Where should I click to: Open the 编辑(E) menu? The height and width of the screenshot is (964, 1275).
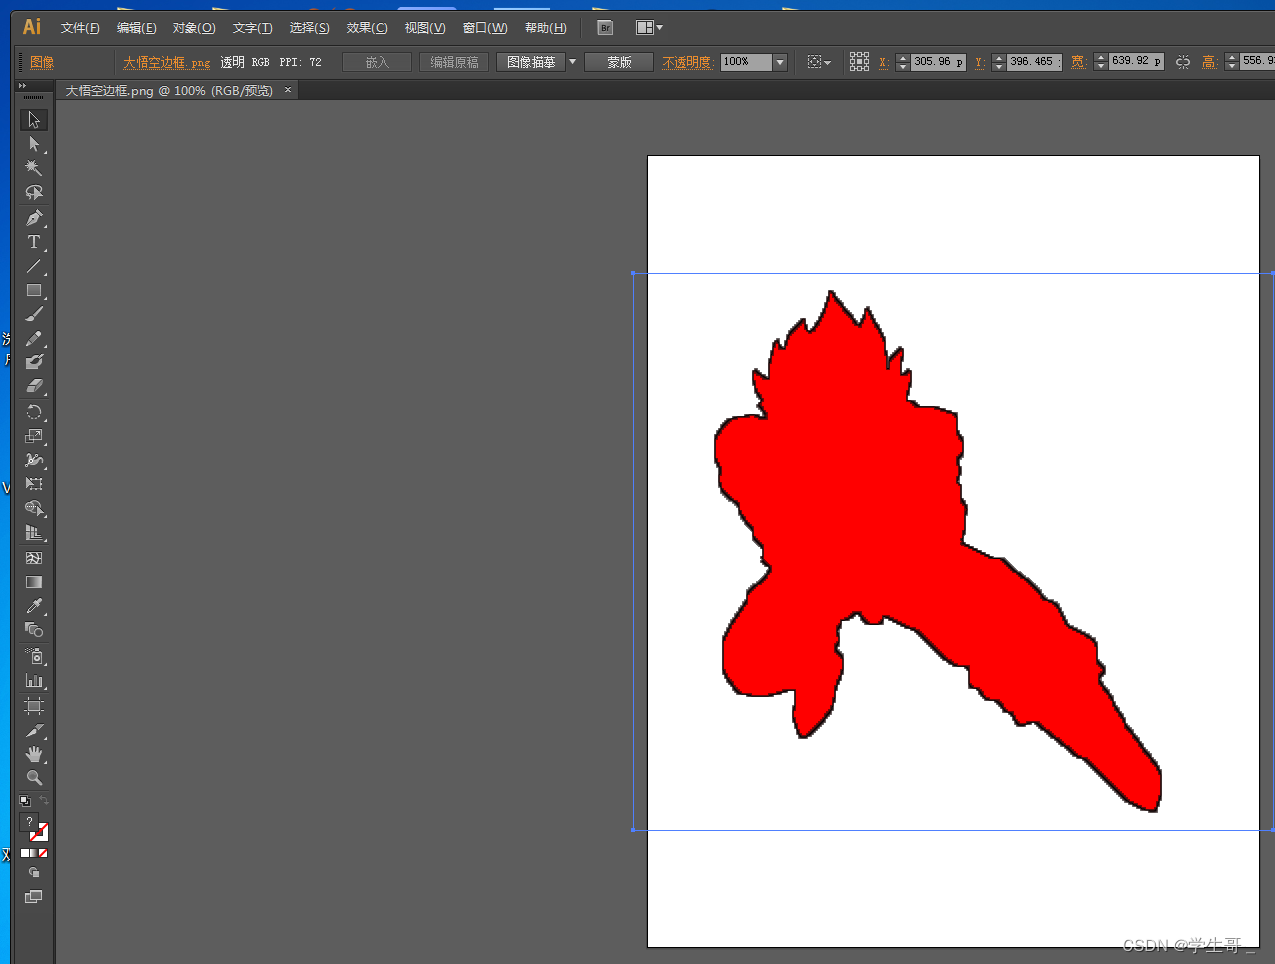[x=137, y=28]
